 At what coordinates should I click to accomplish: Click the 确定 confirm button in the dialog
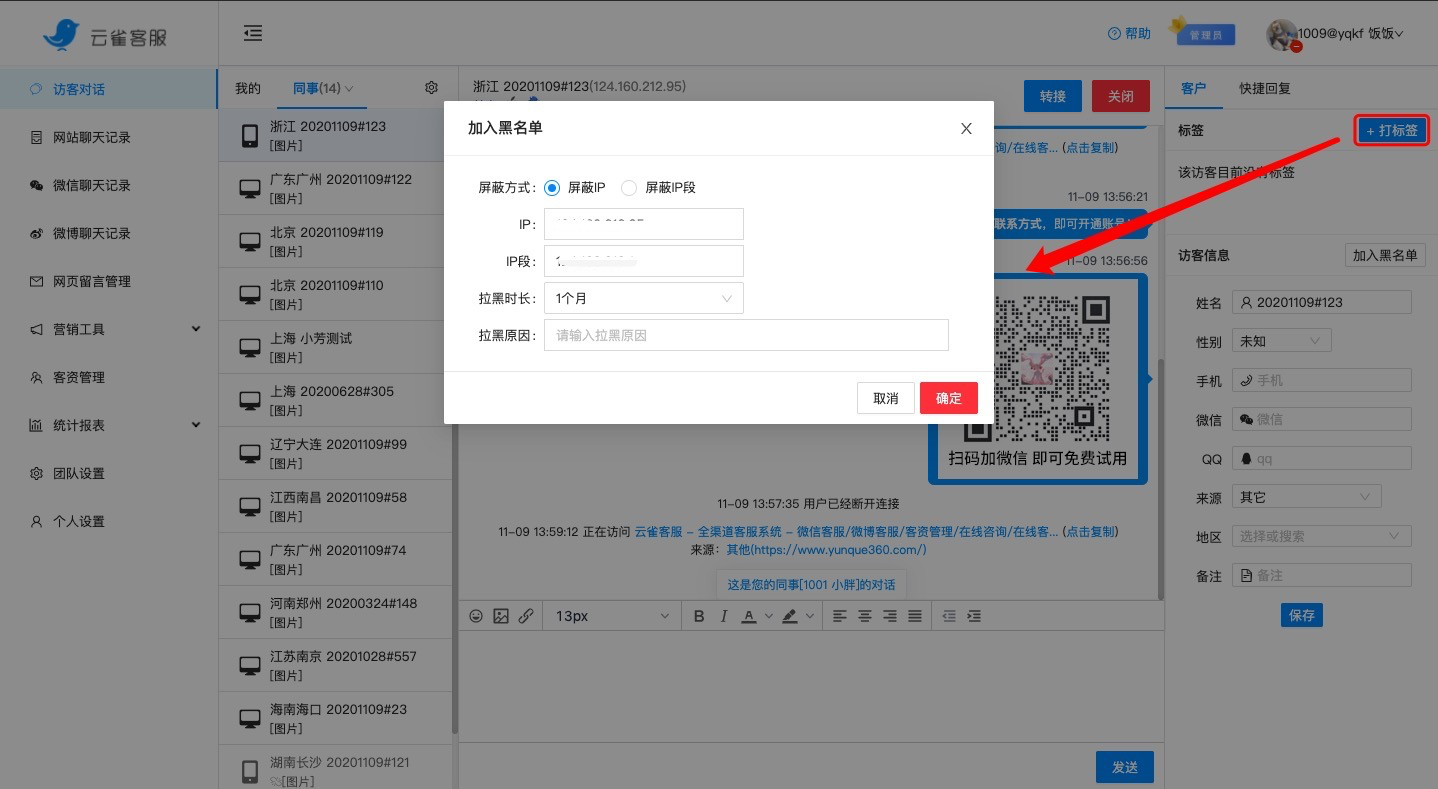(948, 397)
